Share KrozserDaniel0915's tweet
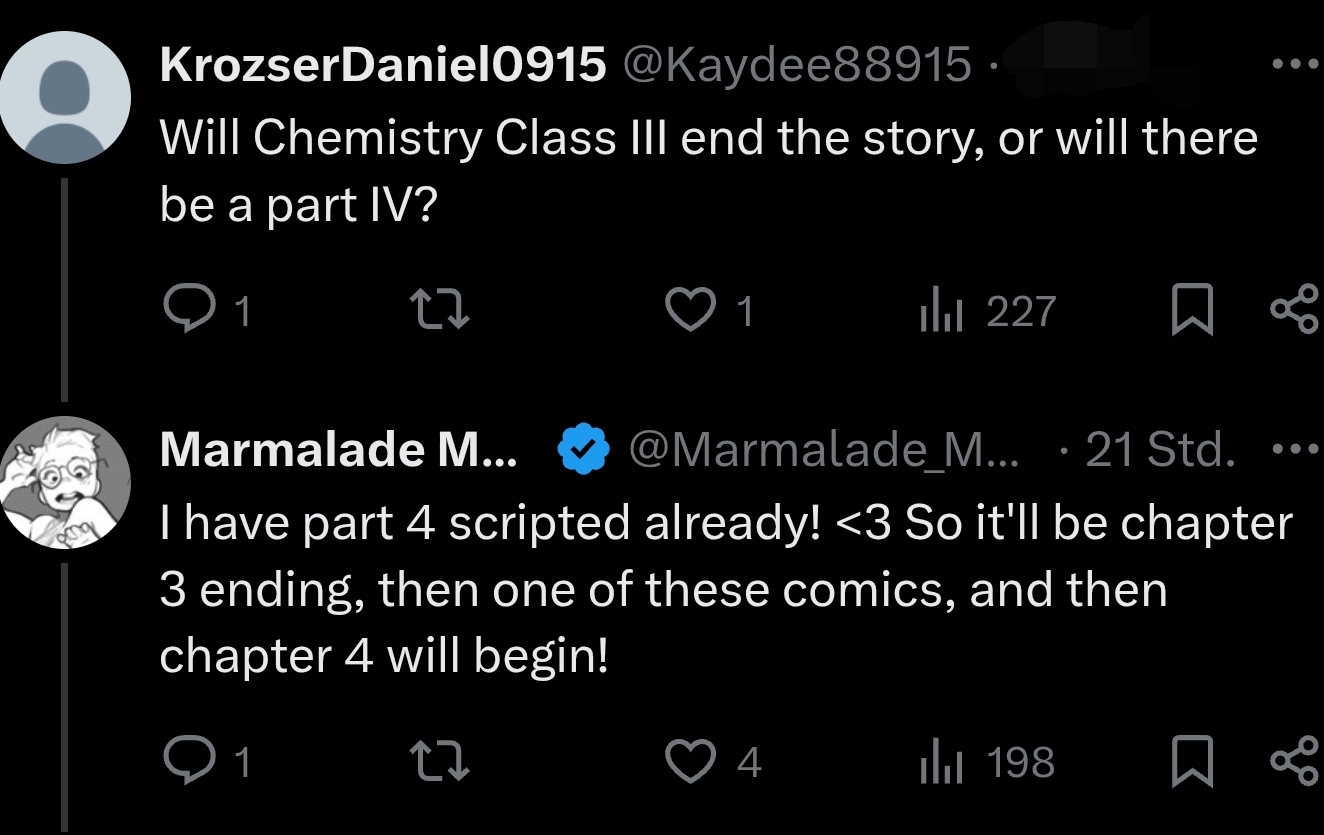The width and height of the screenshot is (1324, 835). [x=1294, y=312]
